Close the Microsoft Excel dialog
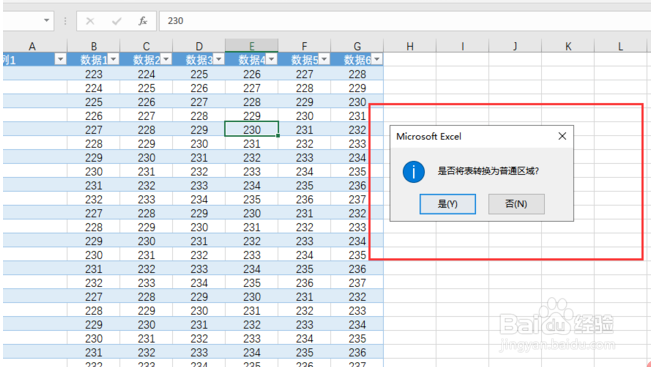The width and height of the screenshot is (651, 367). click(x=562, y=136)
